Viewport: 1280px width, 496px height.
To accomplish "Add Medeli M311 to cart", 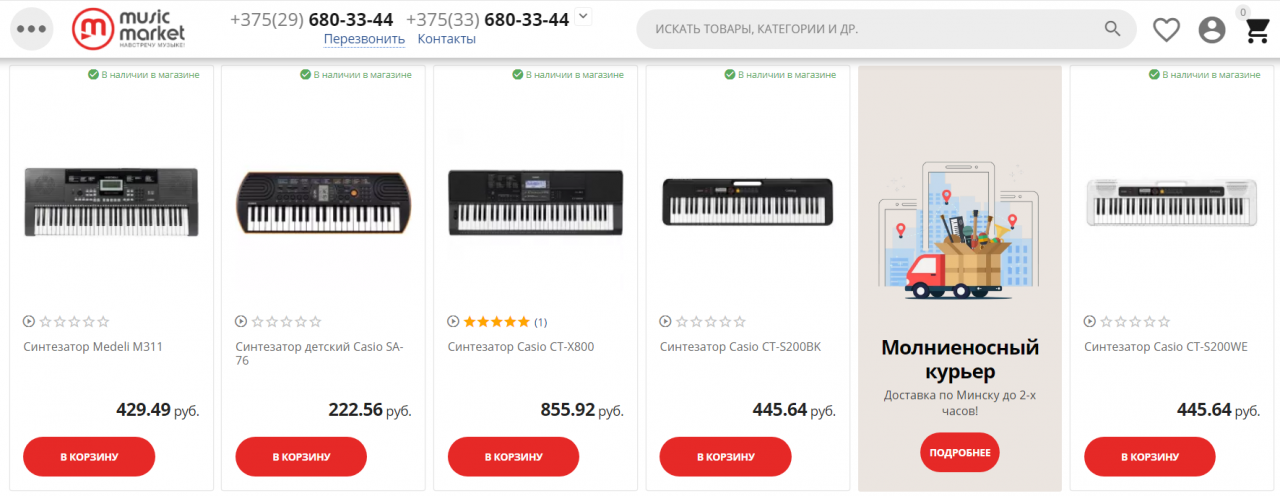I will pos(89,457).
